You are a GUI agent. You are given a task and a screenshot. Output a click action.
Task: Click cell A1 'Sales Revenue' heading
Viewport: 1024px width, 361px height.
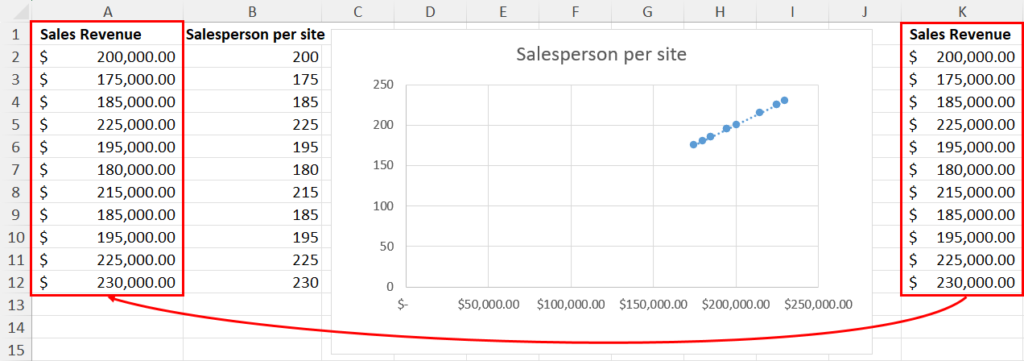click(x=107, y=35)
